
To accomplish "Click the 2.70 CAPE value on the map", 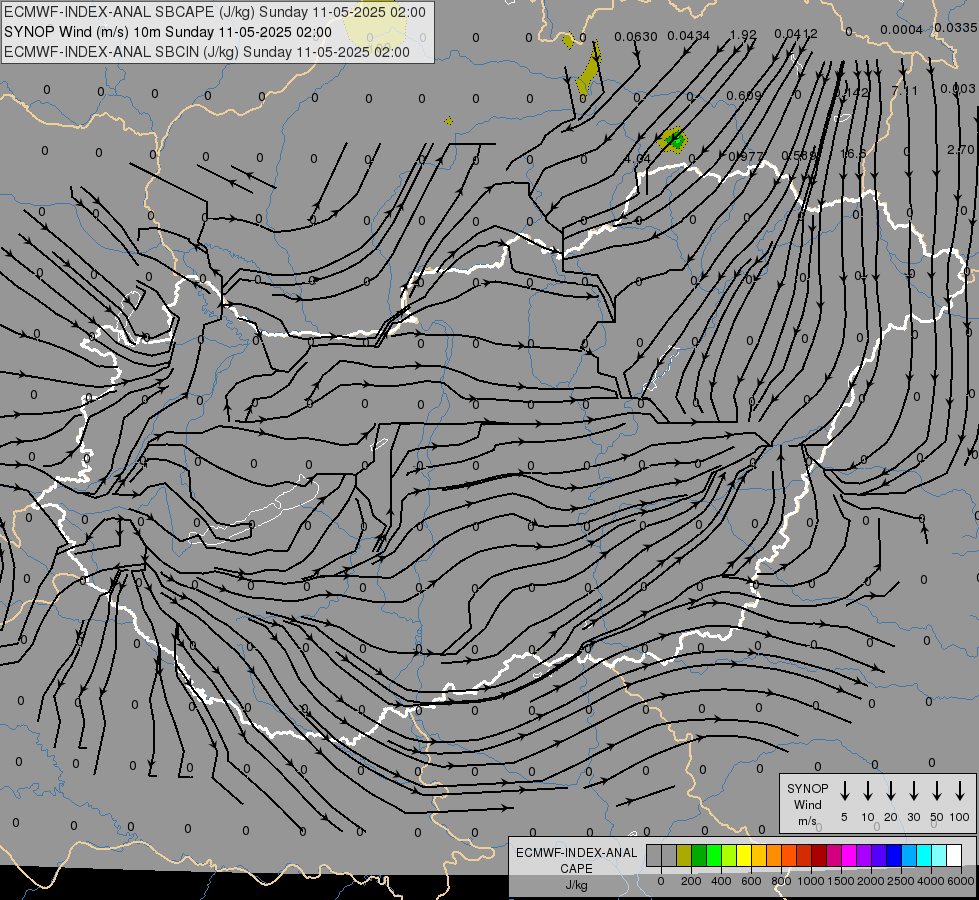I will point(960,150).
